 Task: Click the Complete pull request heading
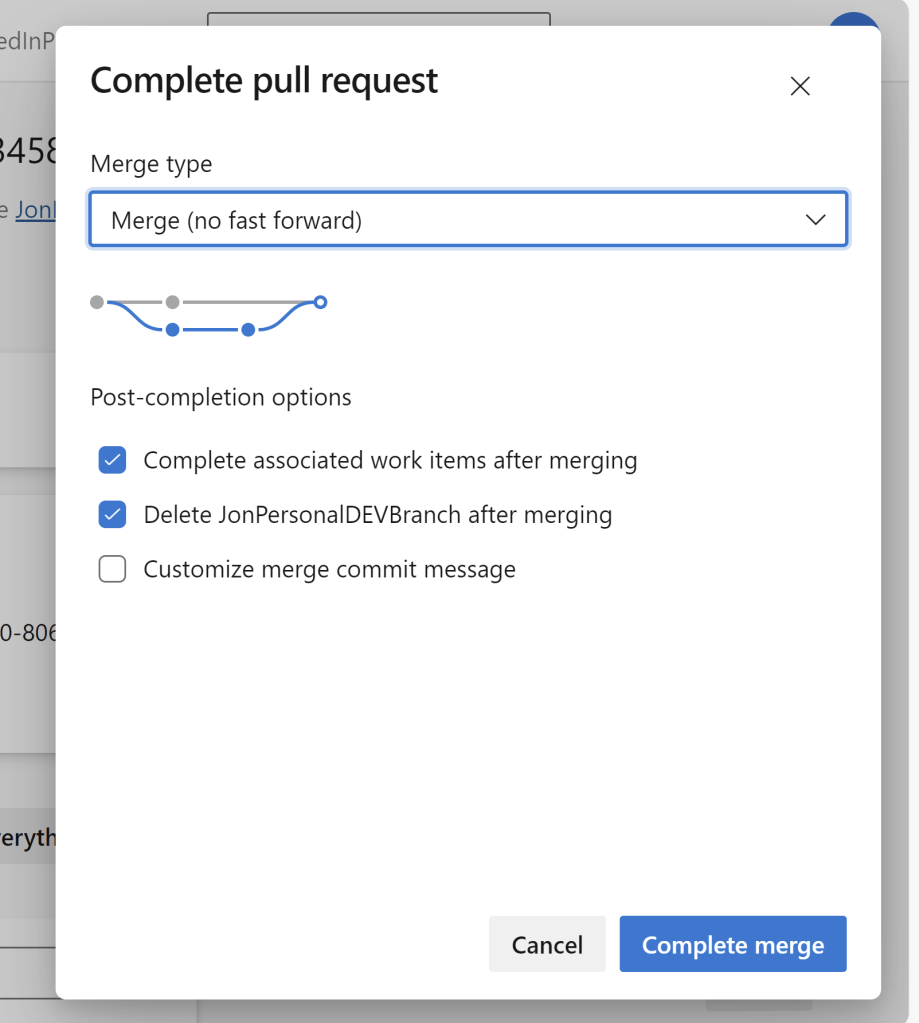coord(264,80)
